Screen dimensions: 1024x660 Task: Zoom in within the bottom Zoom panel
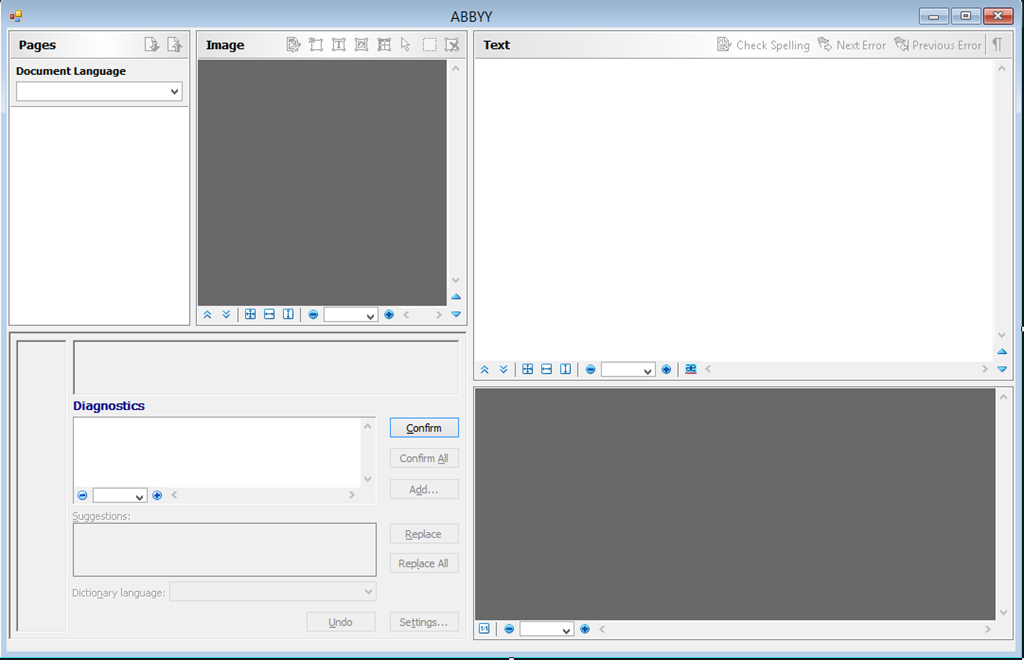pos(585,629)
